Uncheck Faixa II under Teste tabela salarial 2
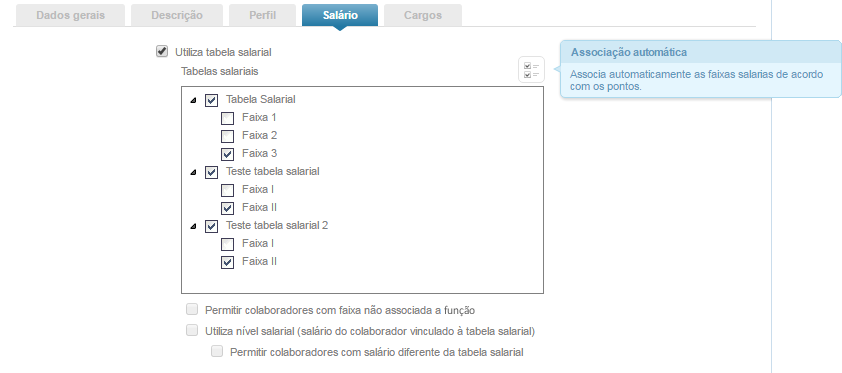The width and height of the screenshot is (842, 373). click(228, 262)
